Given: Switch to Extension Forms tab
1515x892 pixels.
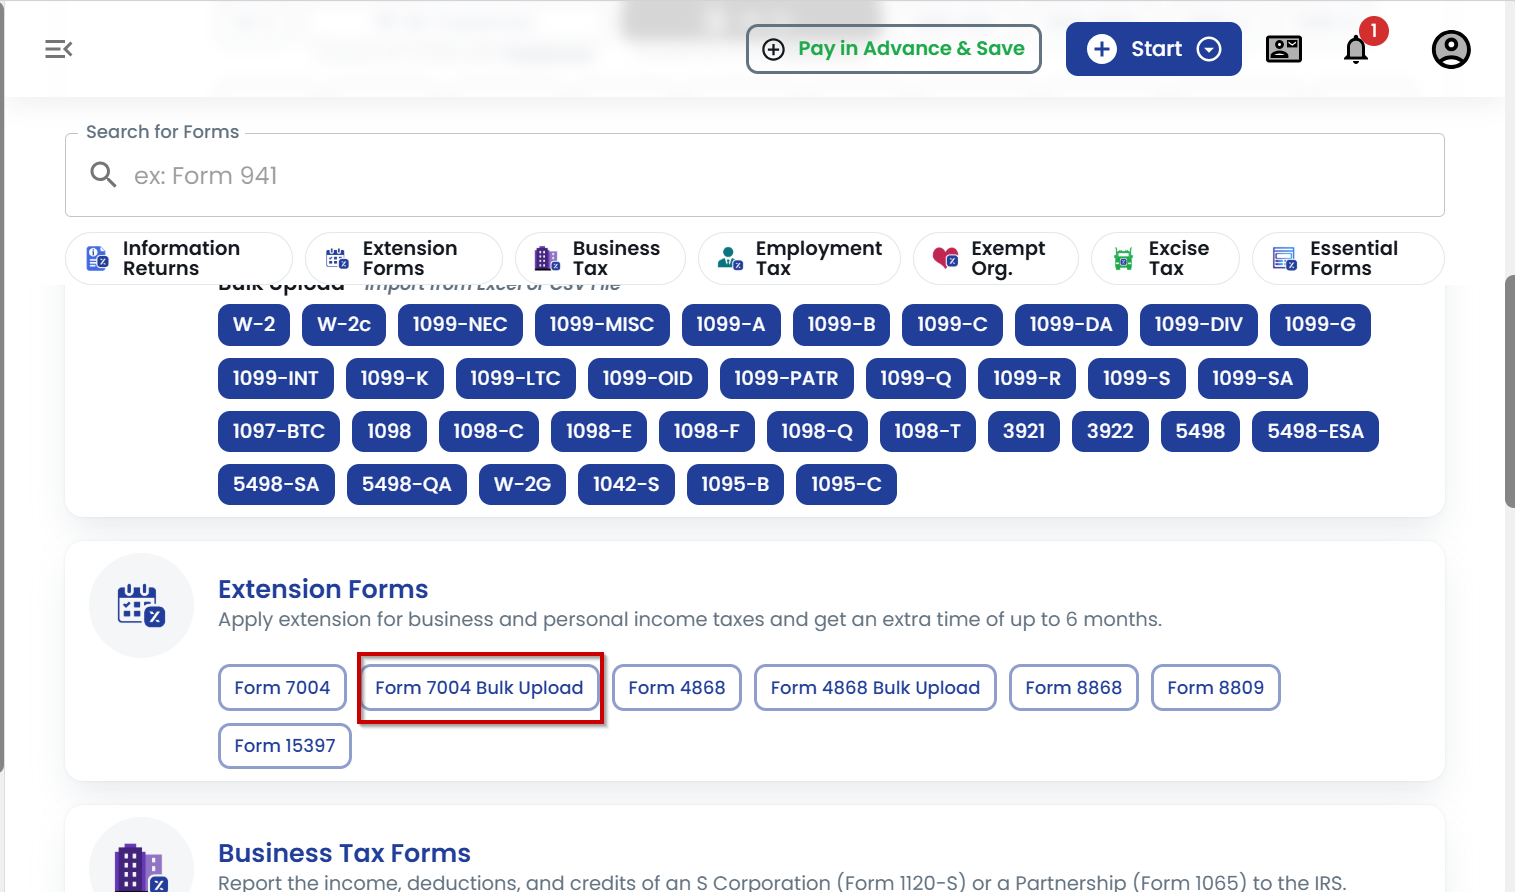Looking at the screenshot, I should pos(404,258).
